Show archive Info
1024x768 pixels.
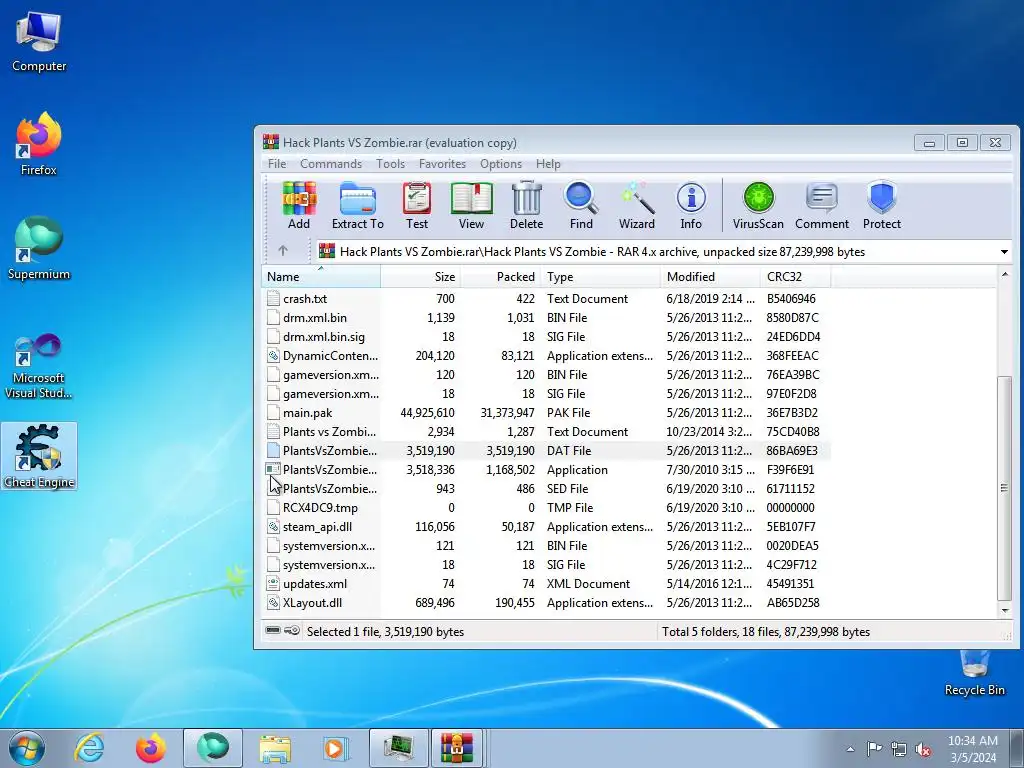point(691,205)
